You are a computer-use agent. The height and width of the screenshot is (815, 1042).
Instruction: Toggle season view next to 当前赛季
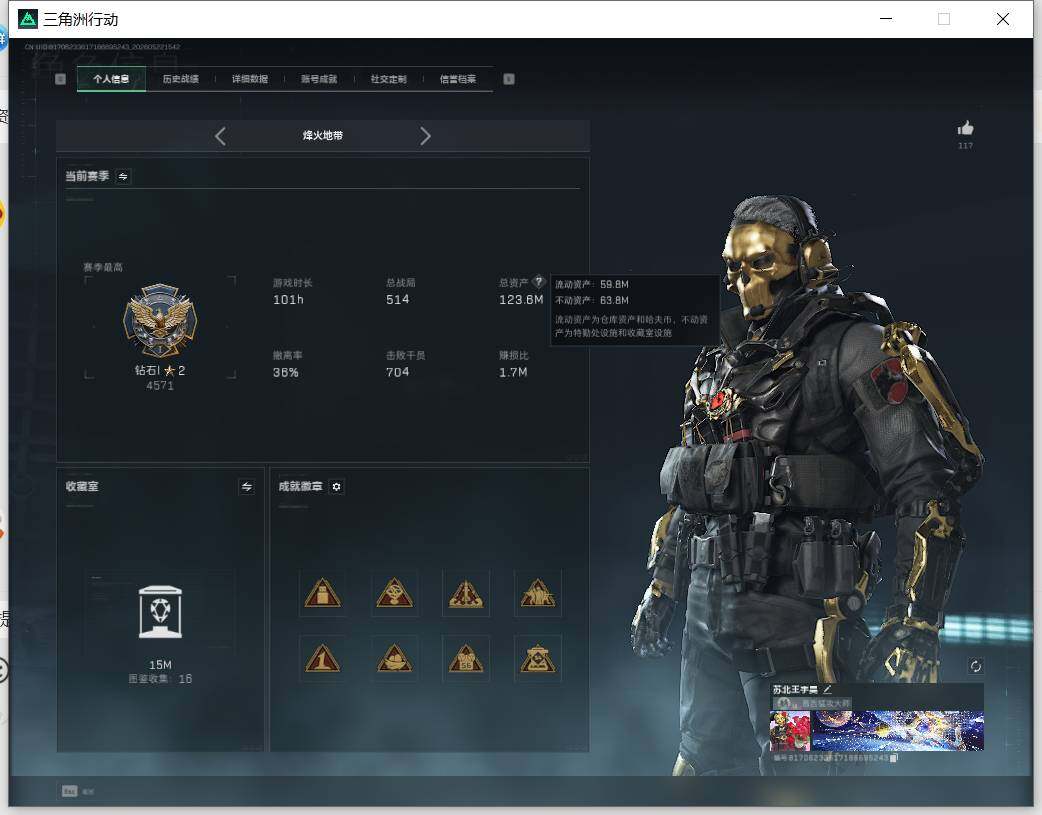pyautogui.click(x=123, y=176)
